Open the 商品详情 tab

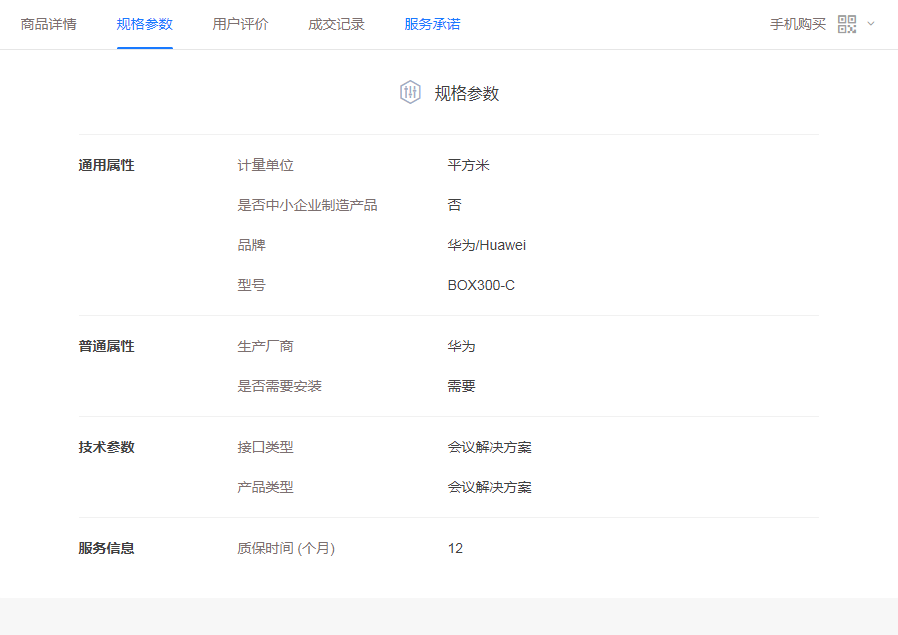pyautogui.click(x=49, y=24)
